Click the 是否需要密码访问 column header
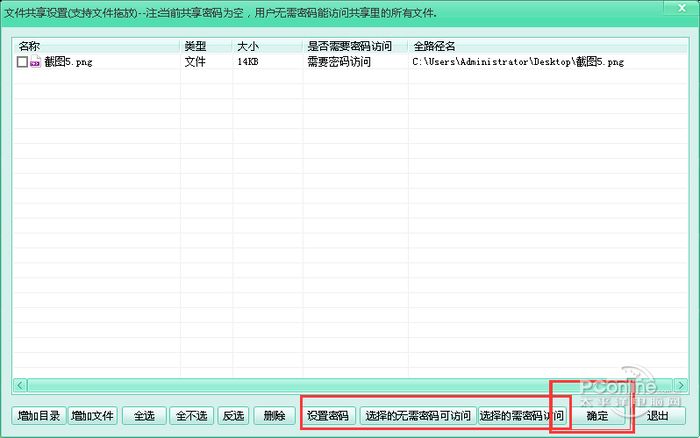This screenshot has width=700, height=438. tap(355, 46)
